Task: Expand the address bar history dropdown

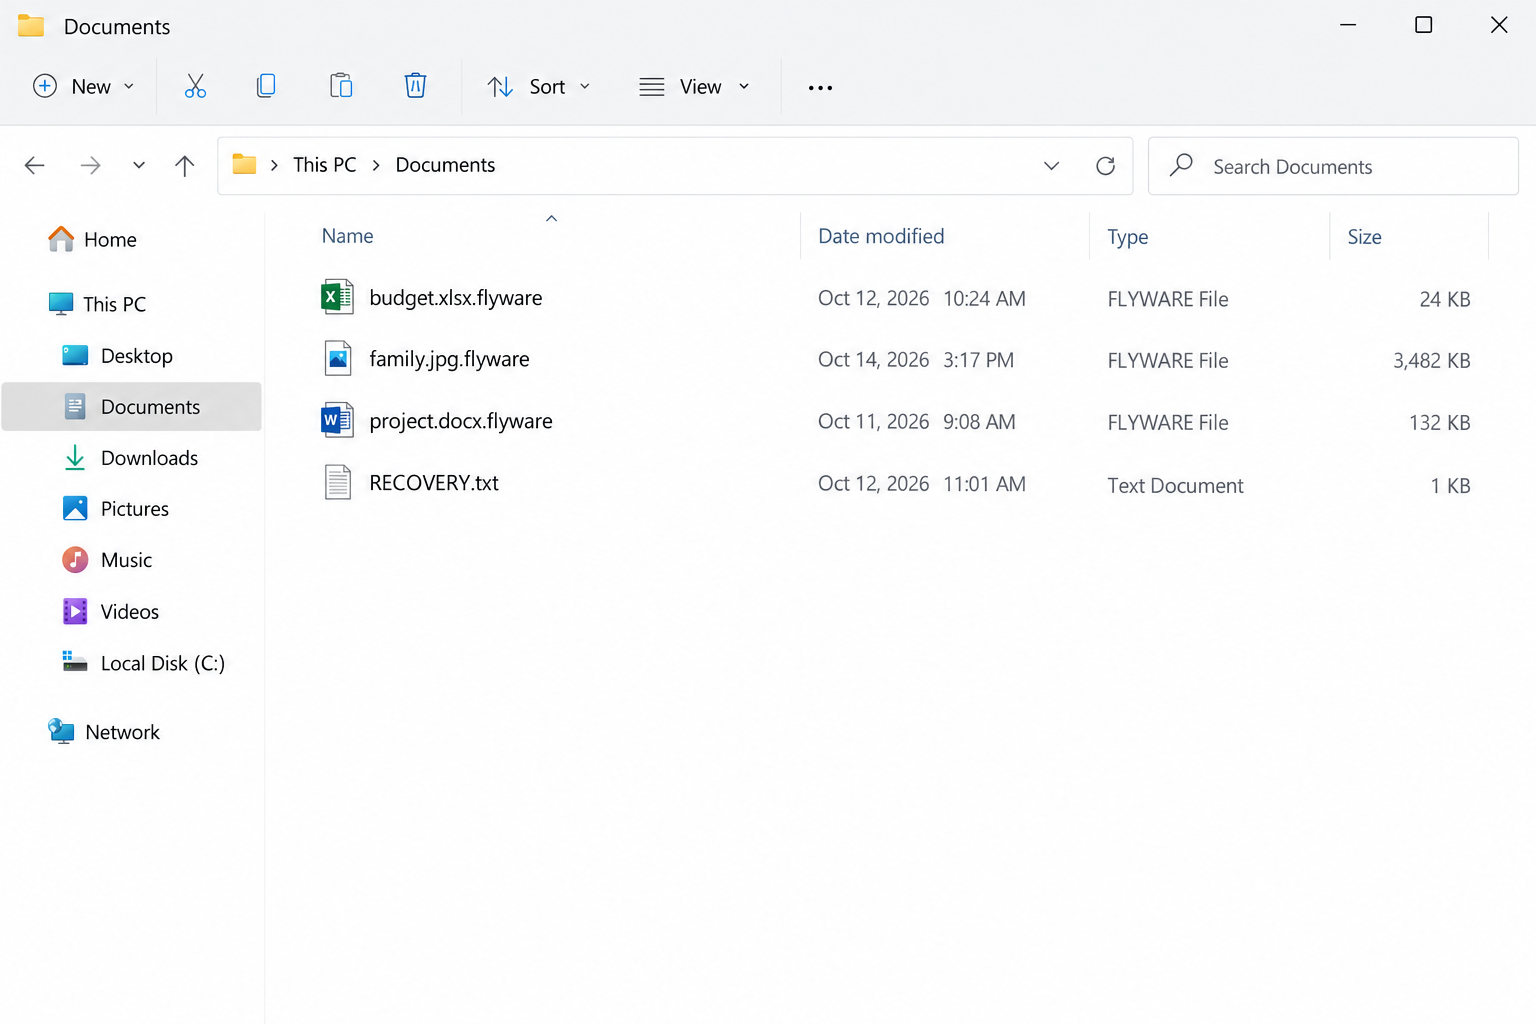Action: [1051, 166]
